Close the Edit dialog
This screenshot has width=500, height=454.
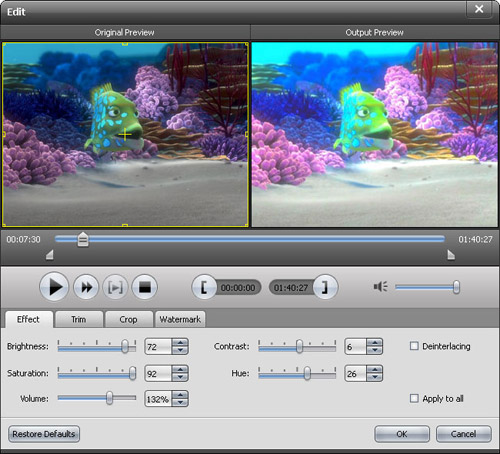pyautogui.click(x=479, y=9)
